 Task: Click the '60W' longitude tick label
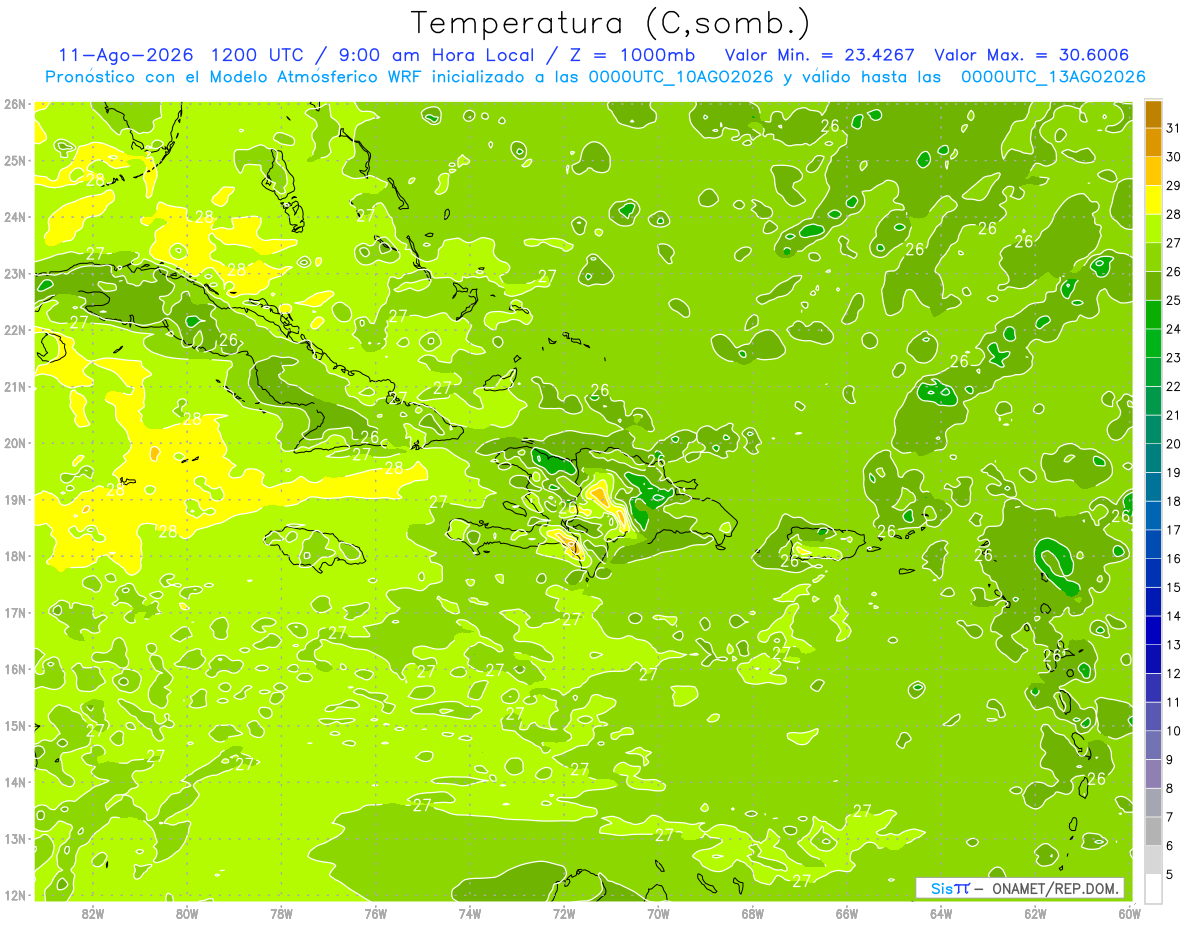[x=1130, y=913]
